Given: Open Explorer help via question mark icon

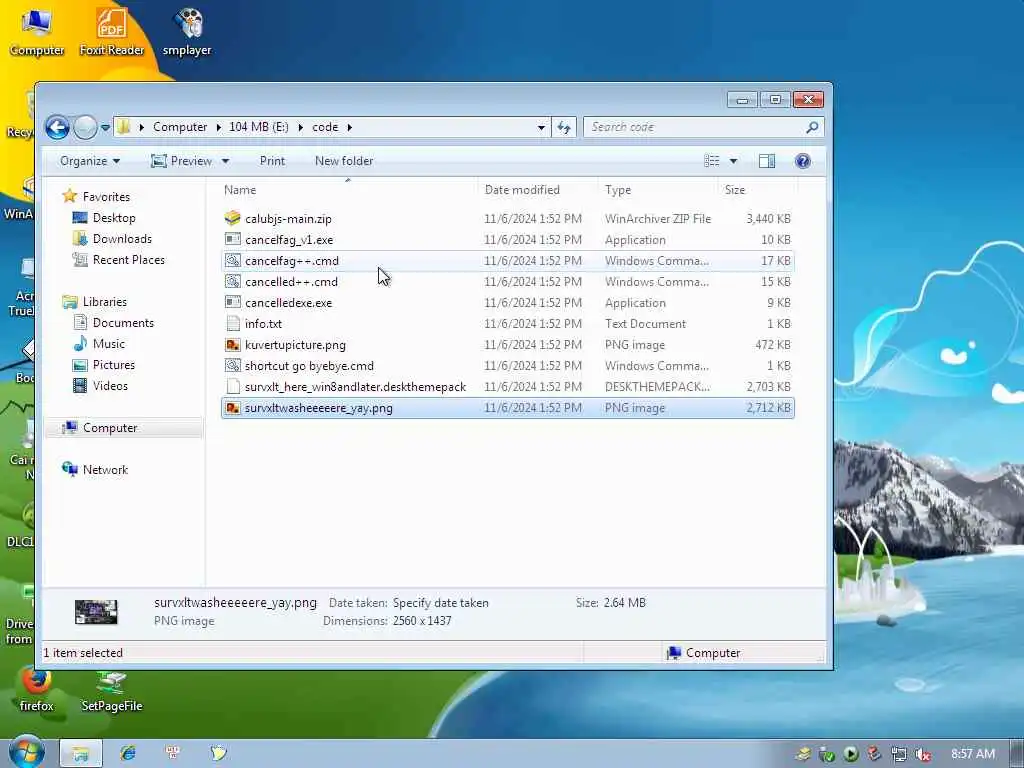Looking at the screenshot, I should coord(803,161).
